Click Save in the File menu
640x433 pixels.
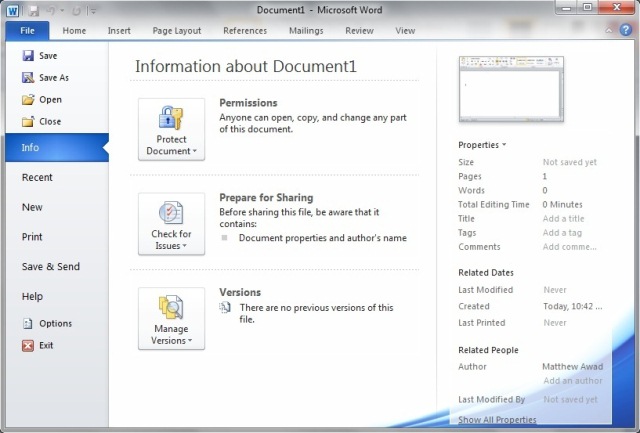tap(40, 56)
